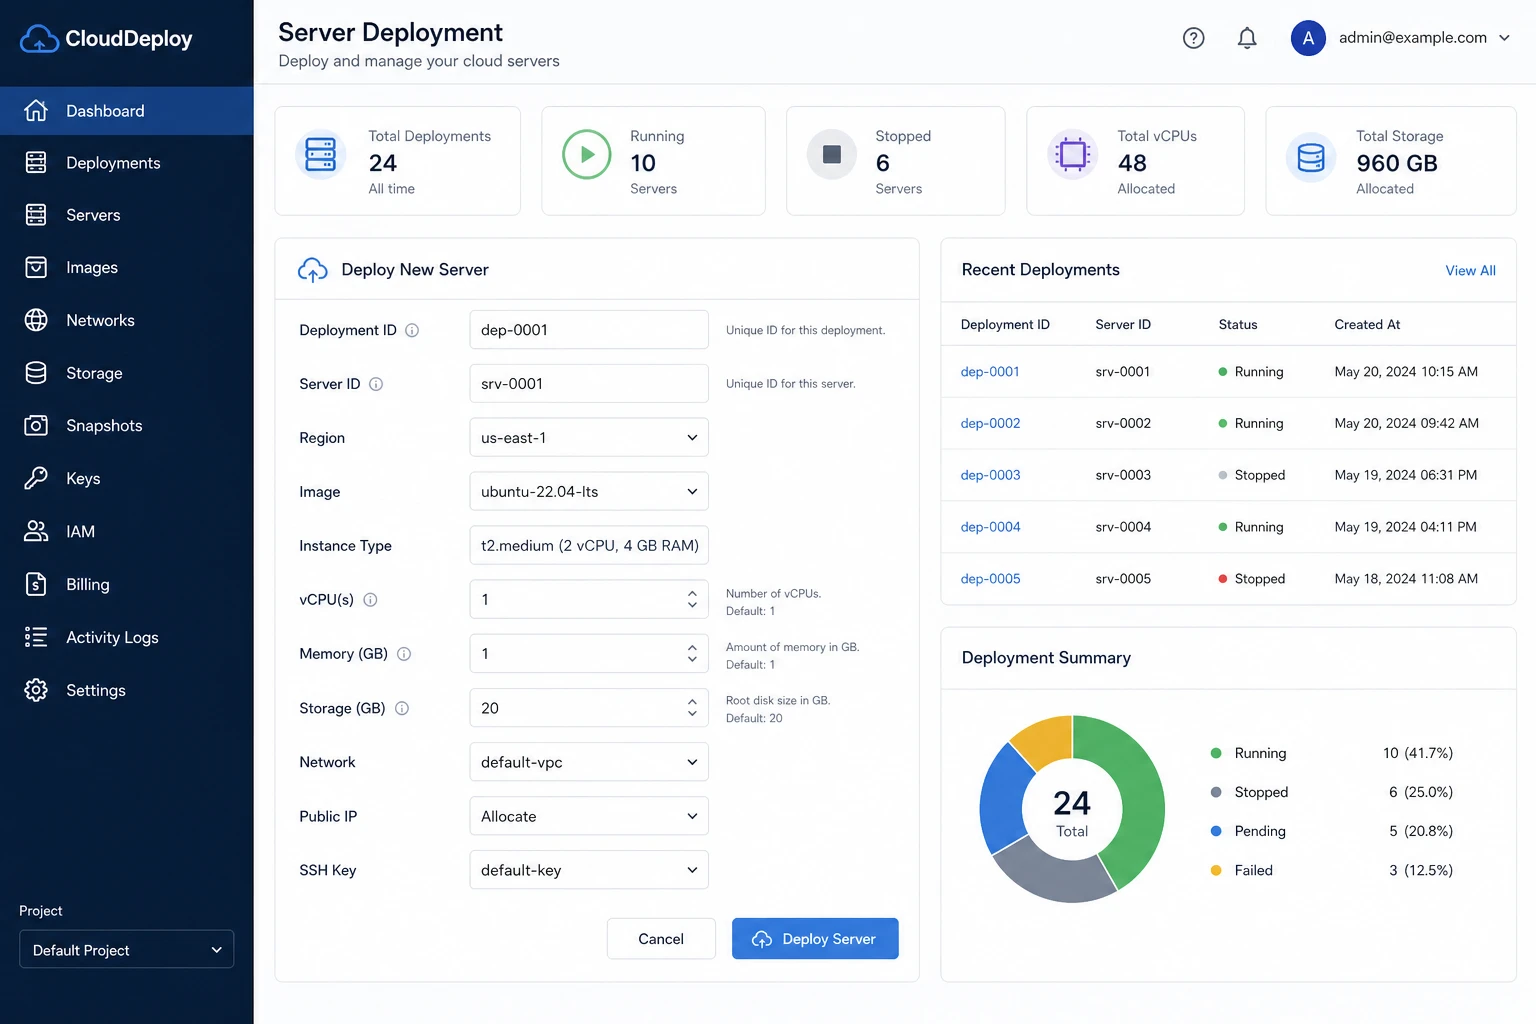1536x1024 pixels.
Task: Click the Stopped square stop icon
Action: 831,154
